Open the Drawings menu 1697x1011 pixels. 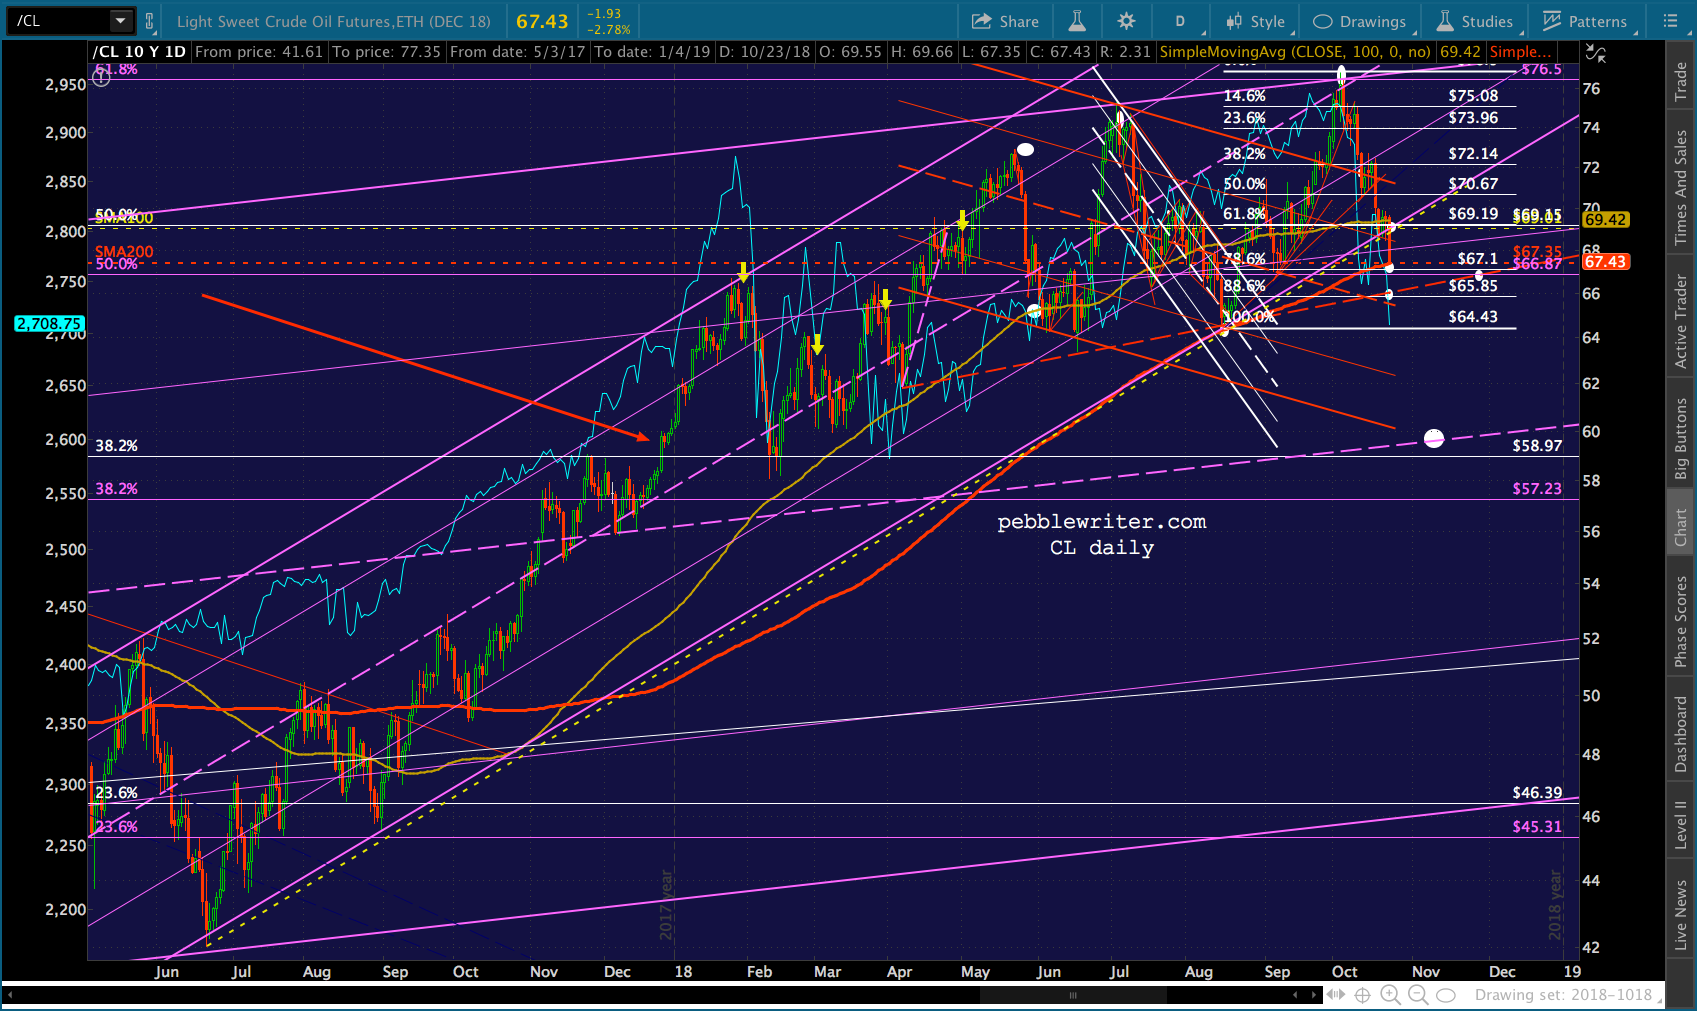click(x=1360, y=21)
